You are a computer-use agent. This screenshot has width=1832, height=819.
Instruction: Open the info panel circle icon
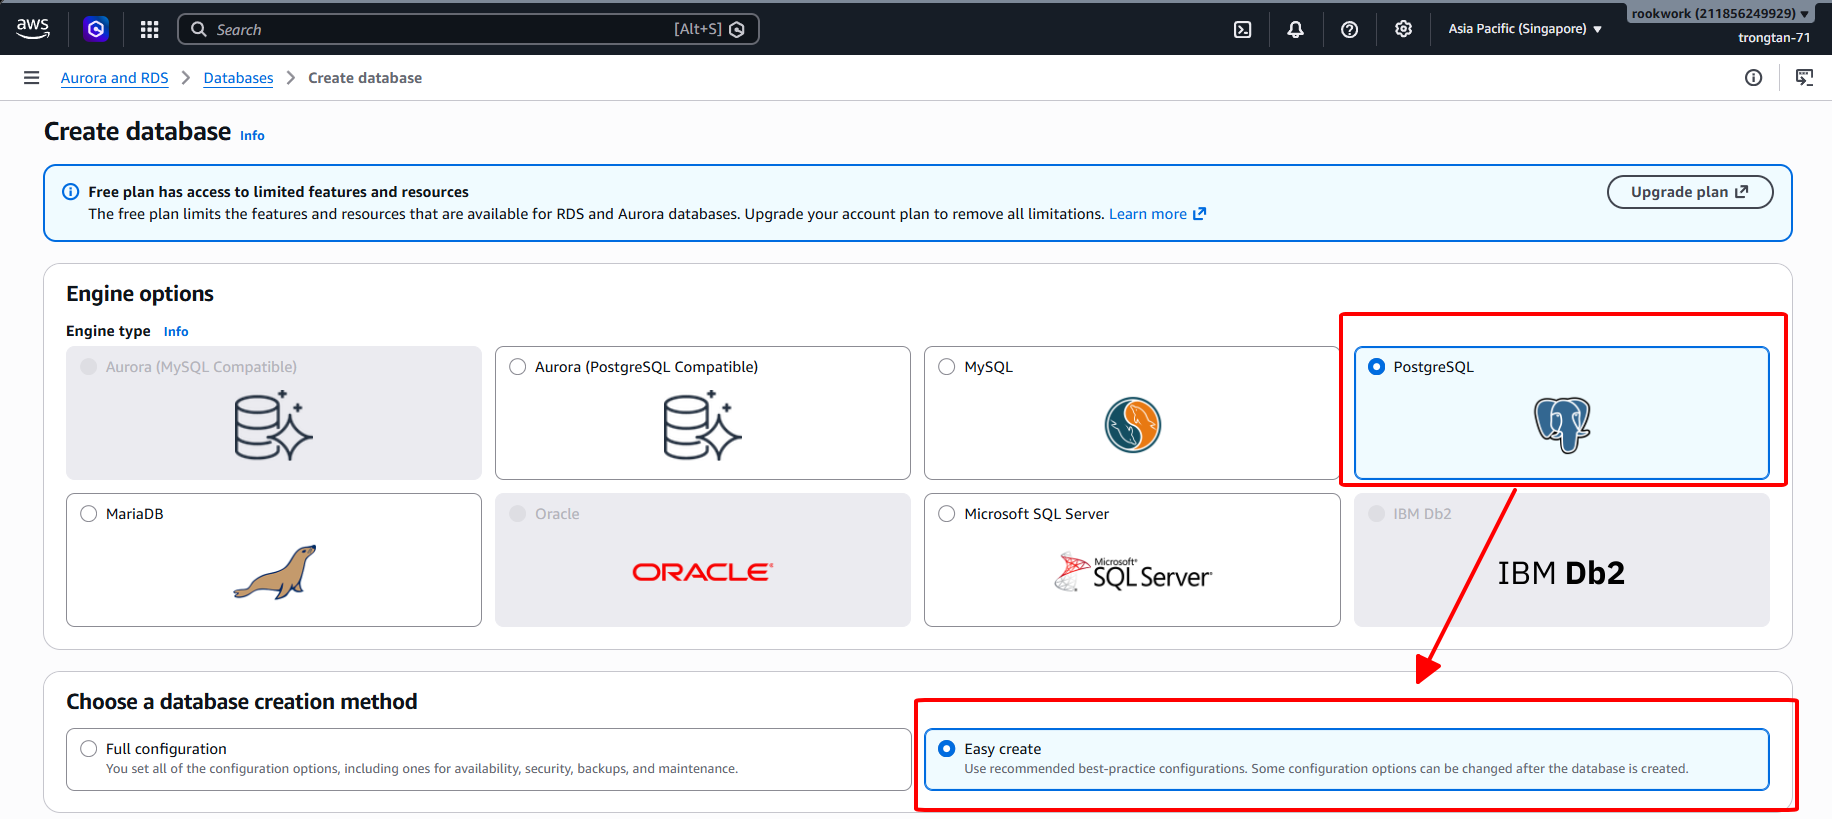tap(1753, 78)
